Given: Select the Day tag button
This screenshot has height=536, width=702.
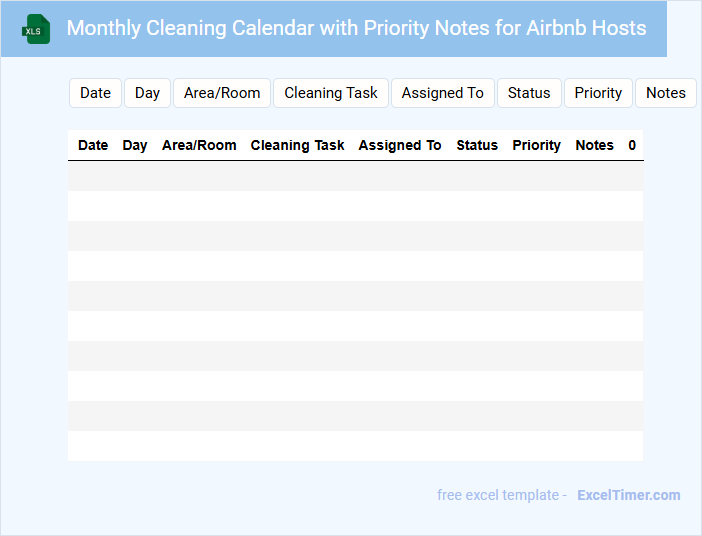Looking at the screenshot, I should coord(147,93).
